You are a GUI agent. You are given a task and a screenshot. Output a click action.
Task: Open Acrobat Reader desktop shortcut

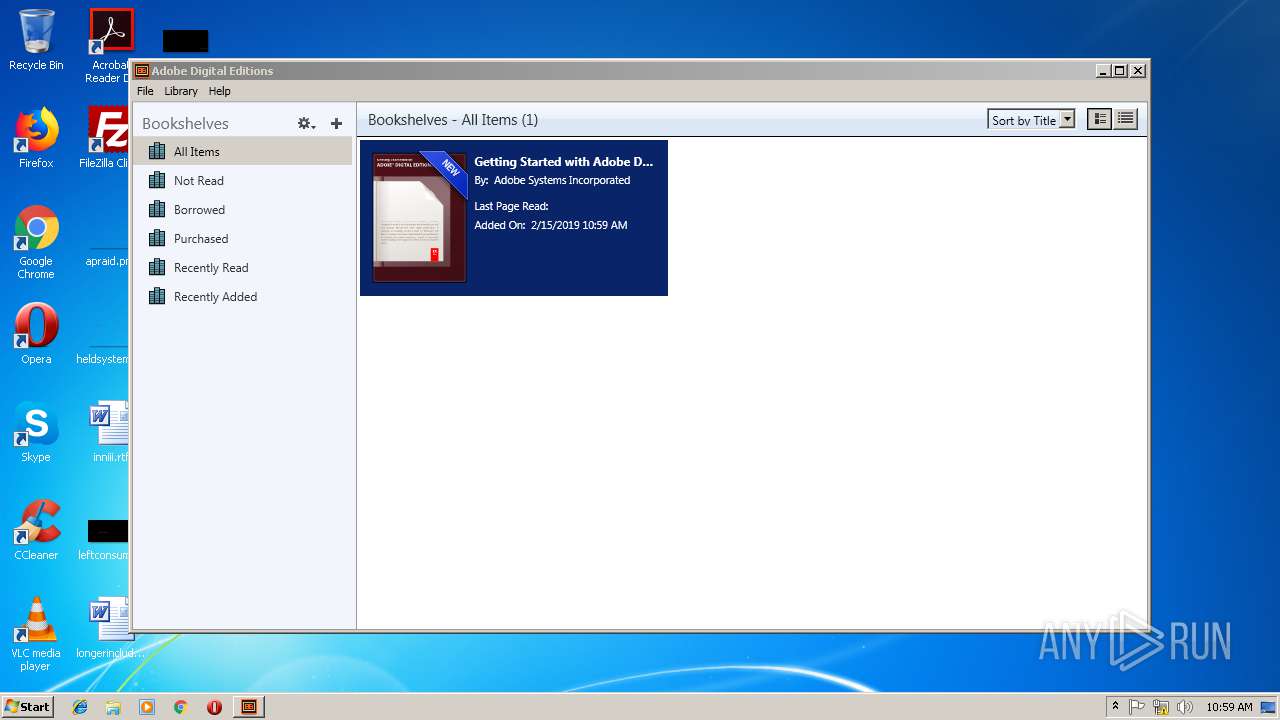pos(110,45)
